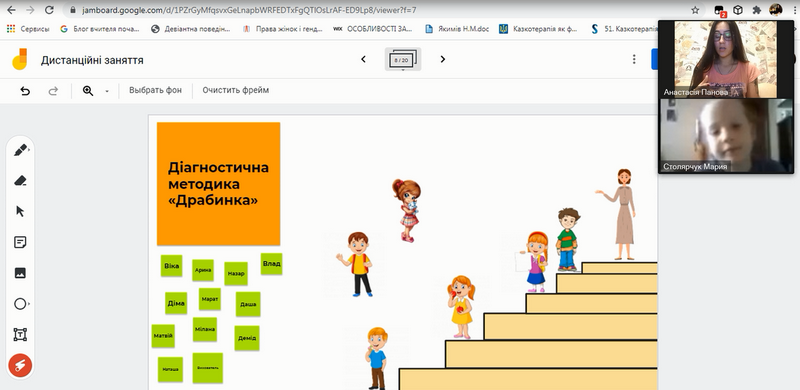Open the Chrome profile avatar
The image size is (800, 390).
776,10
